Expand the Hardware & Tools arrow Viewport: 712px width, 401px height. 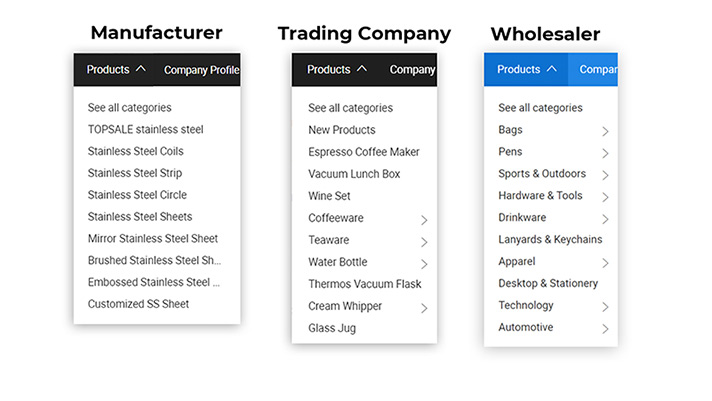click(605, 197)
